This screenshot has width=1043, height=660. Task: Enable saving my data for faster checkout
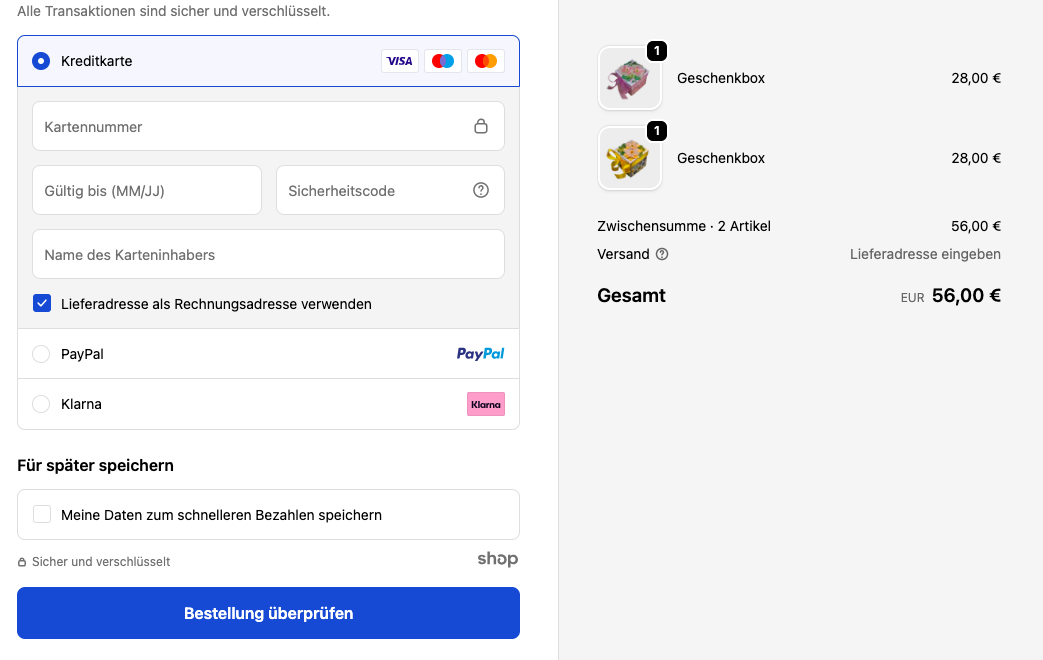(42, 515)
